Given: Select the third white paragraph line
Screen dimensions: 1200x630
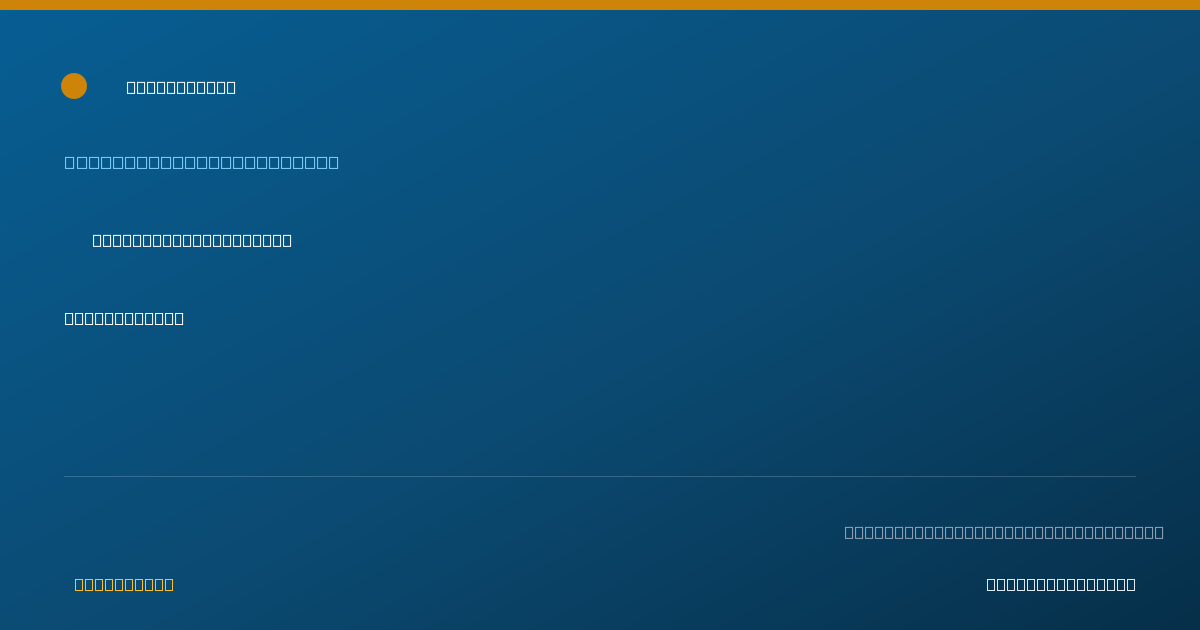Looking at the screenshot, I should (124, 318).
